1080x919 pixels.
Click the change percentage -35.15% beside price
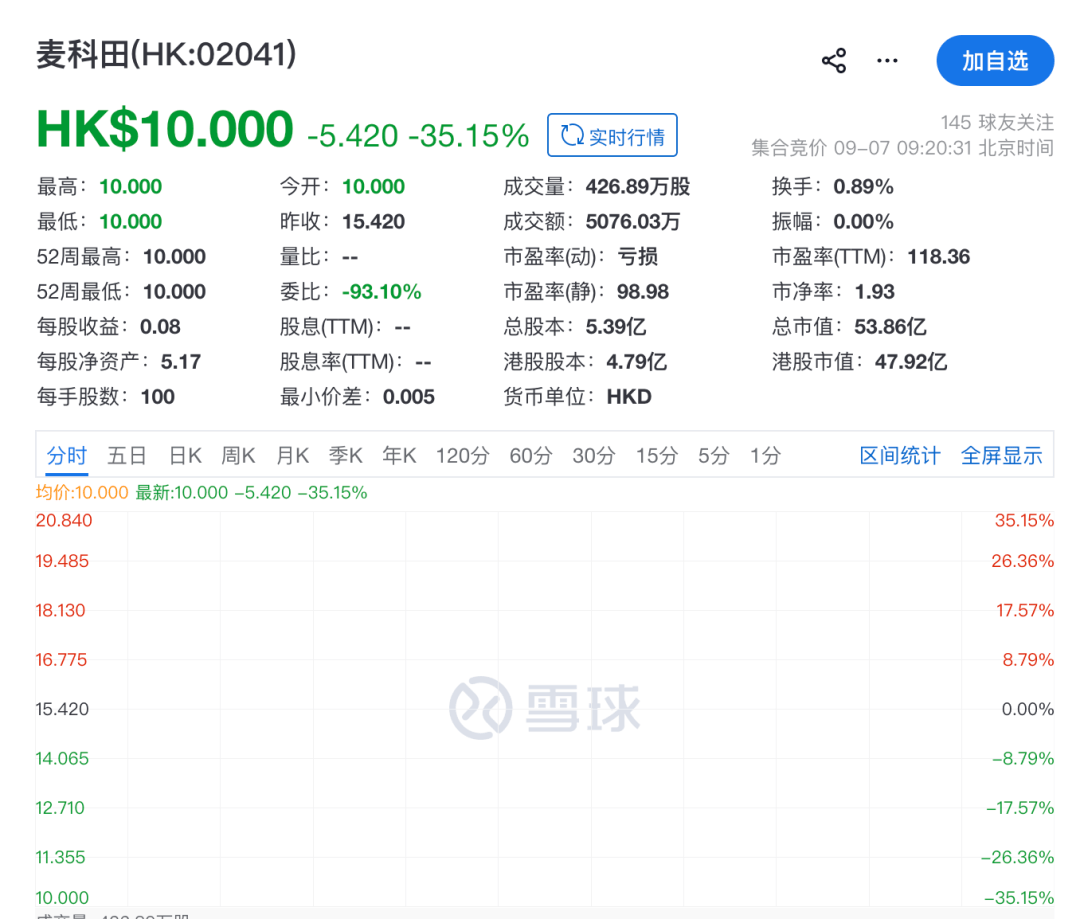pyautogui.click(x=468, y=136)
